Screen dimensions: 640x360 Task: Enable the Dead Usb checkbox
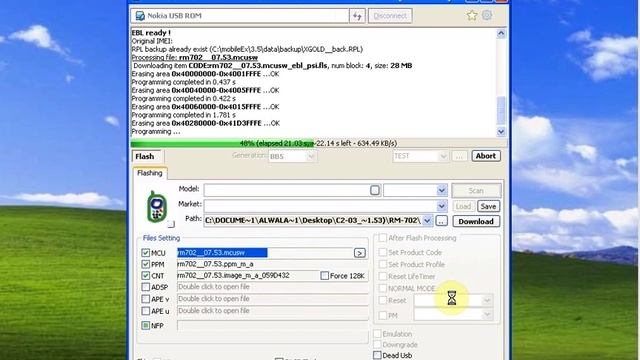378,356
